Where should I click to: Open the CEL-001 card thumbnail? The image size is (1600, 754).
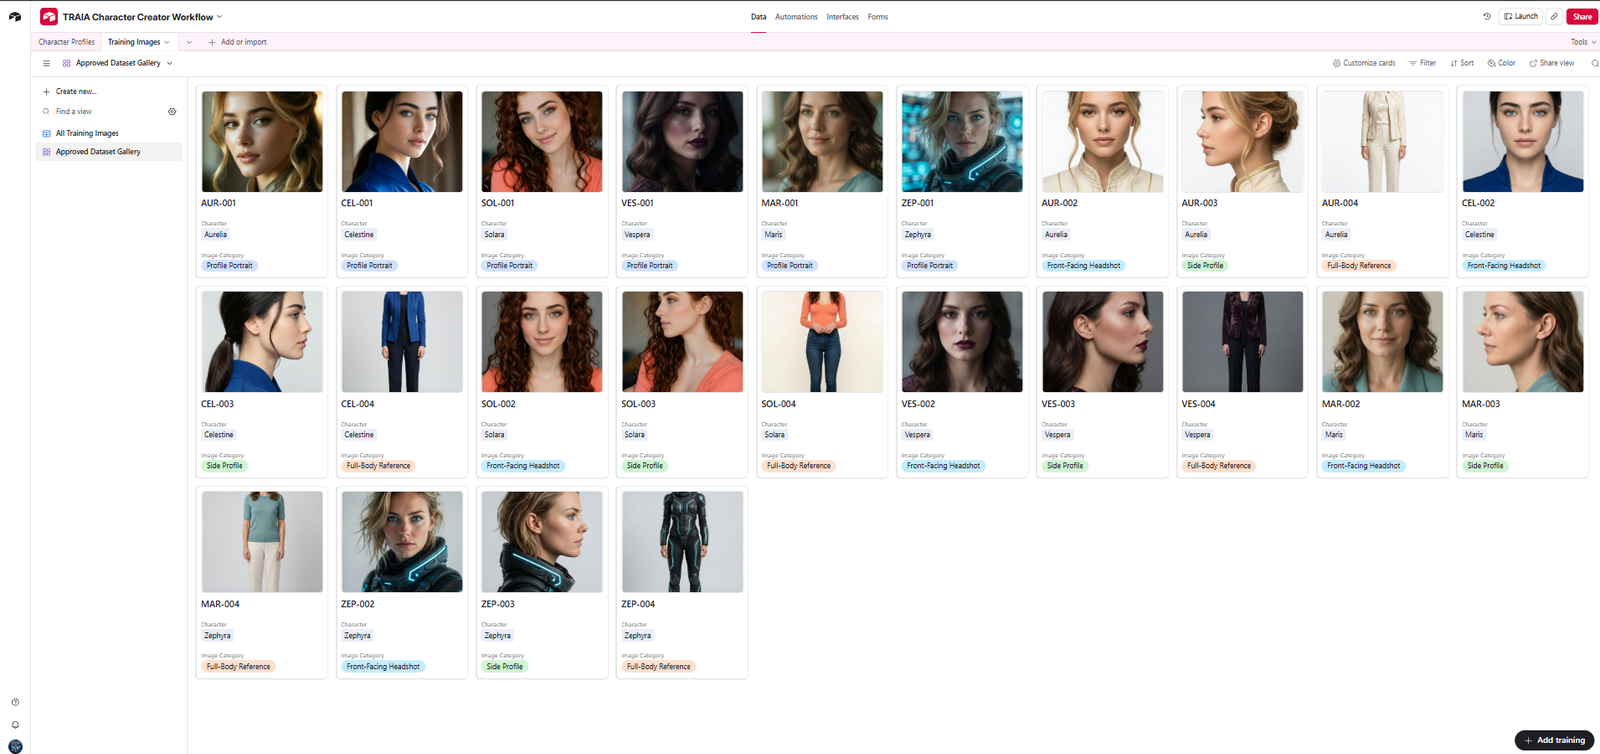tap(402, 142)
